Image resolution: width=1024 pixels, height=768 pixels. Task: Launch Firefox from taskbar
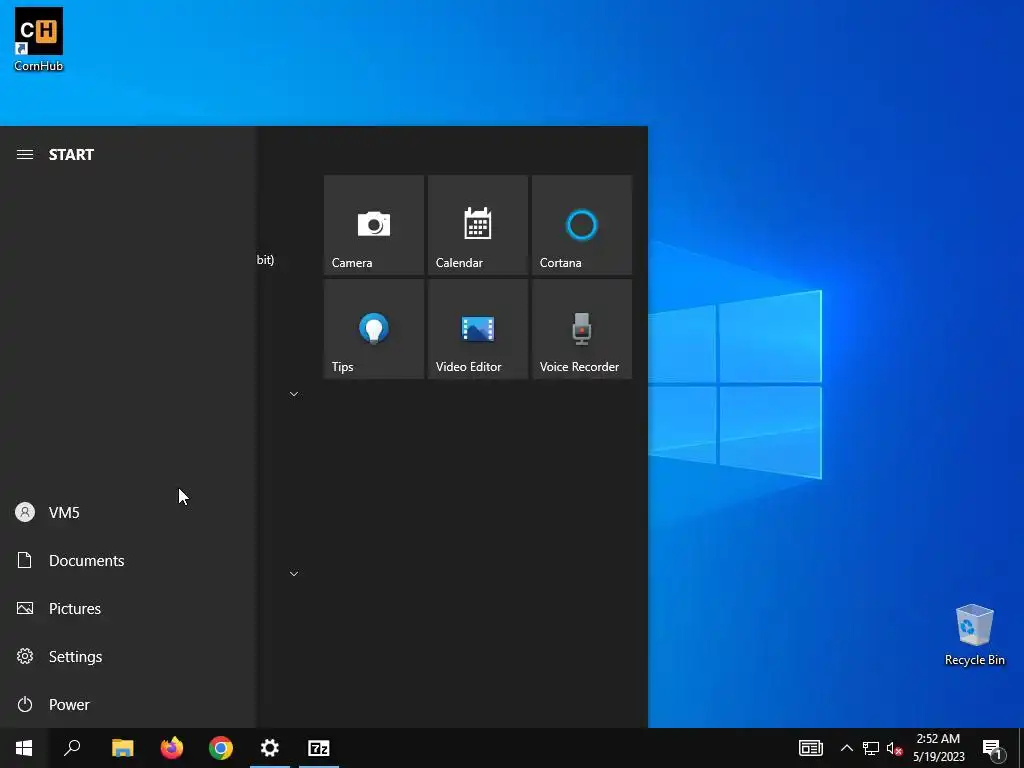point(172,748)
